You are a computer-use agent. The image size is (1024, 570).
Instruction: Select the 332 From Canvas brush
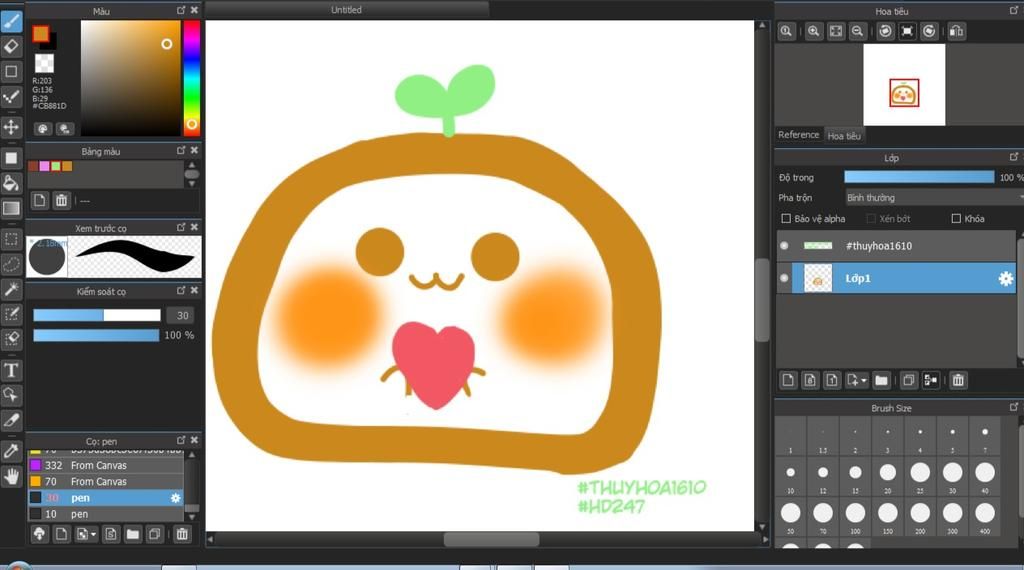tap(106, 465)
